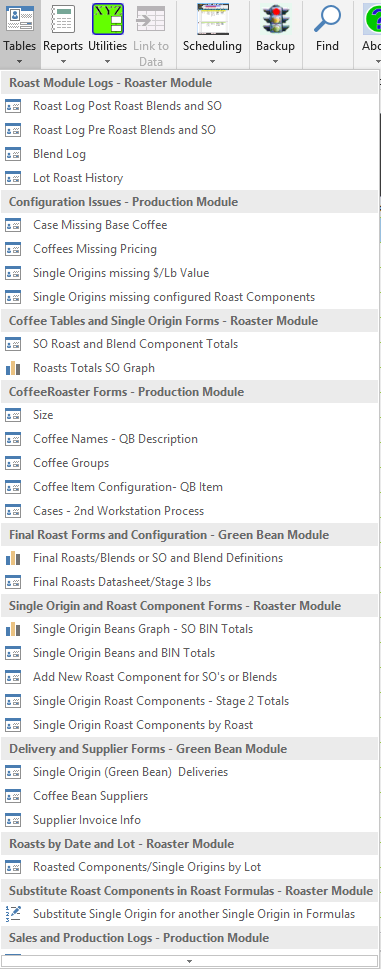Click Substitute Single Origin for another Single Origin label

tap(194, 914)
